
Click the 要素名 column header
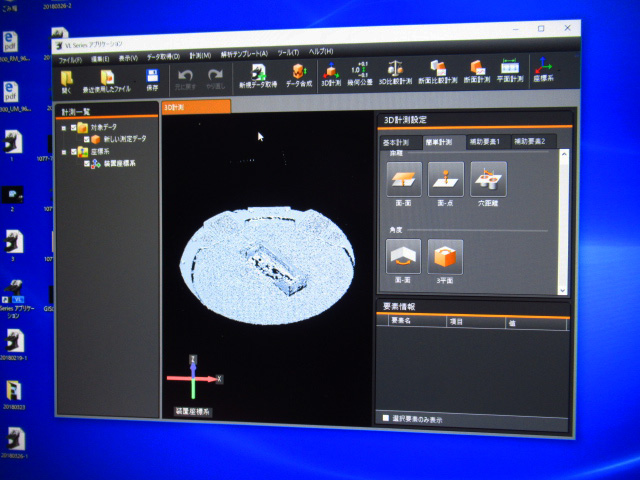[402, 321]
